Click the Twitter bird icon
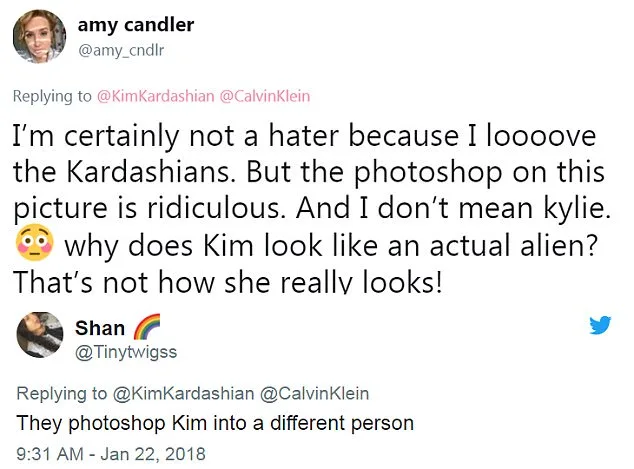 [x=600, y=325]
